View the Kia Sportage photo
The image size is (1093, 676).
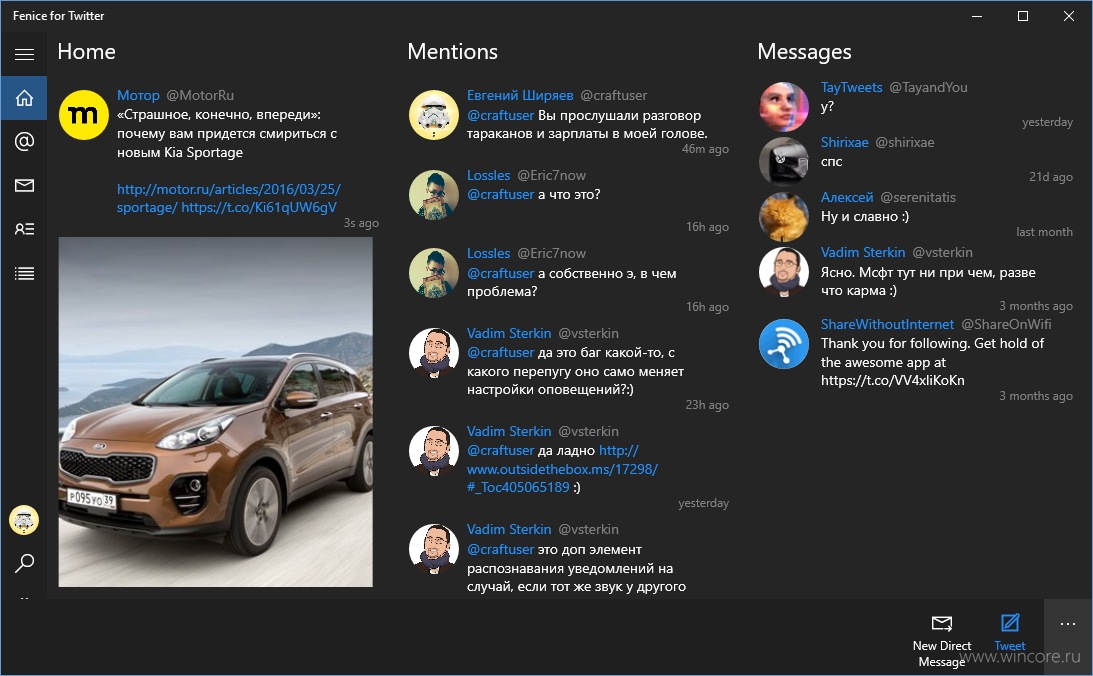(215, 412)
